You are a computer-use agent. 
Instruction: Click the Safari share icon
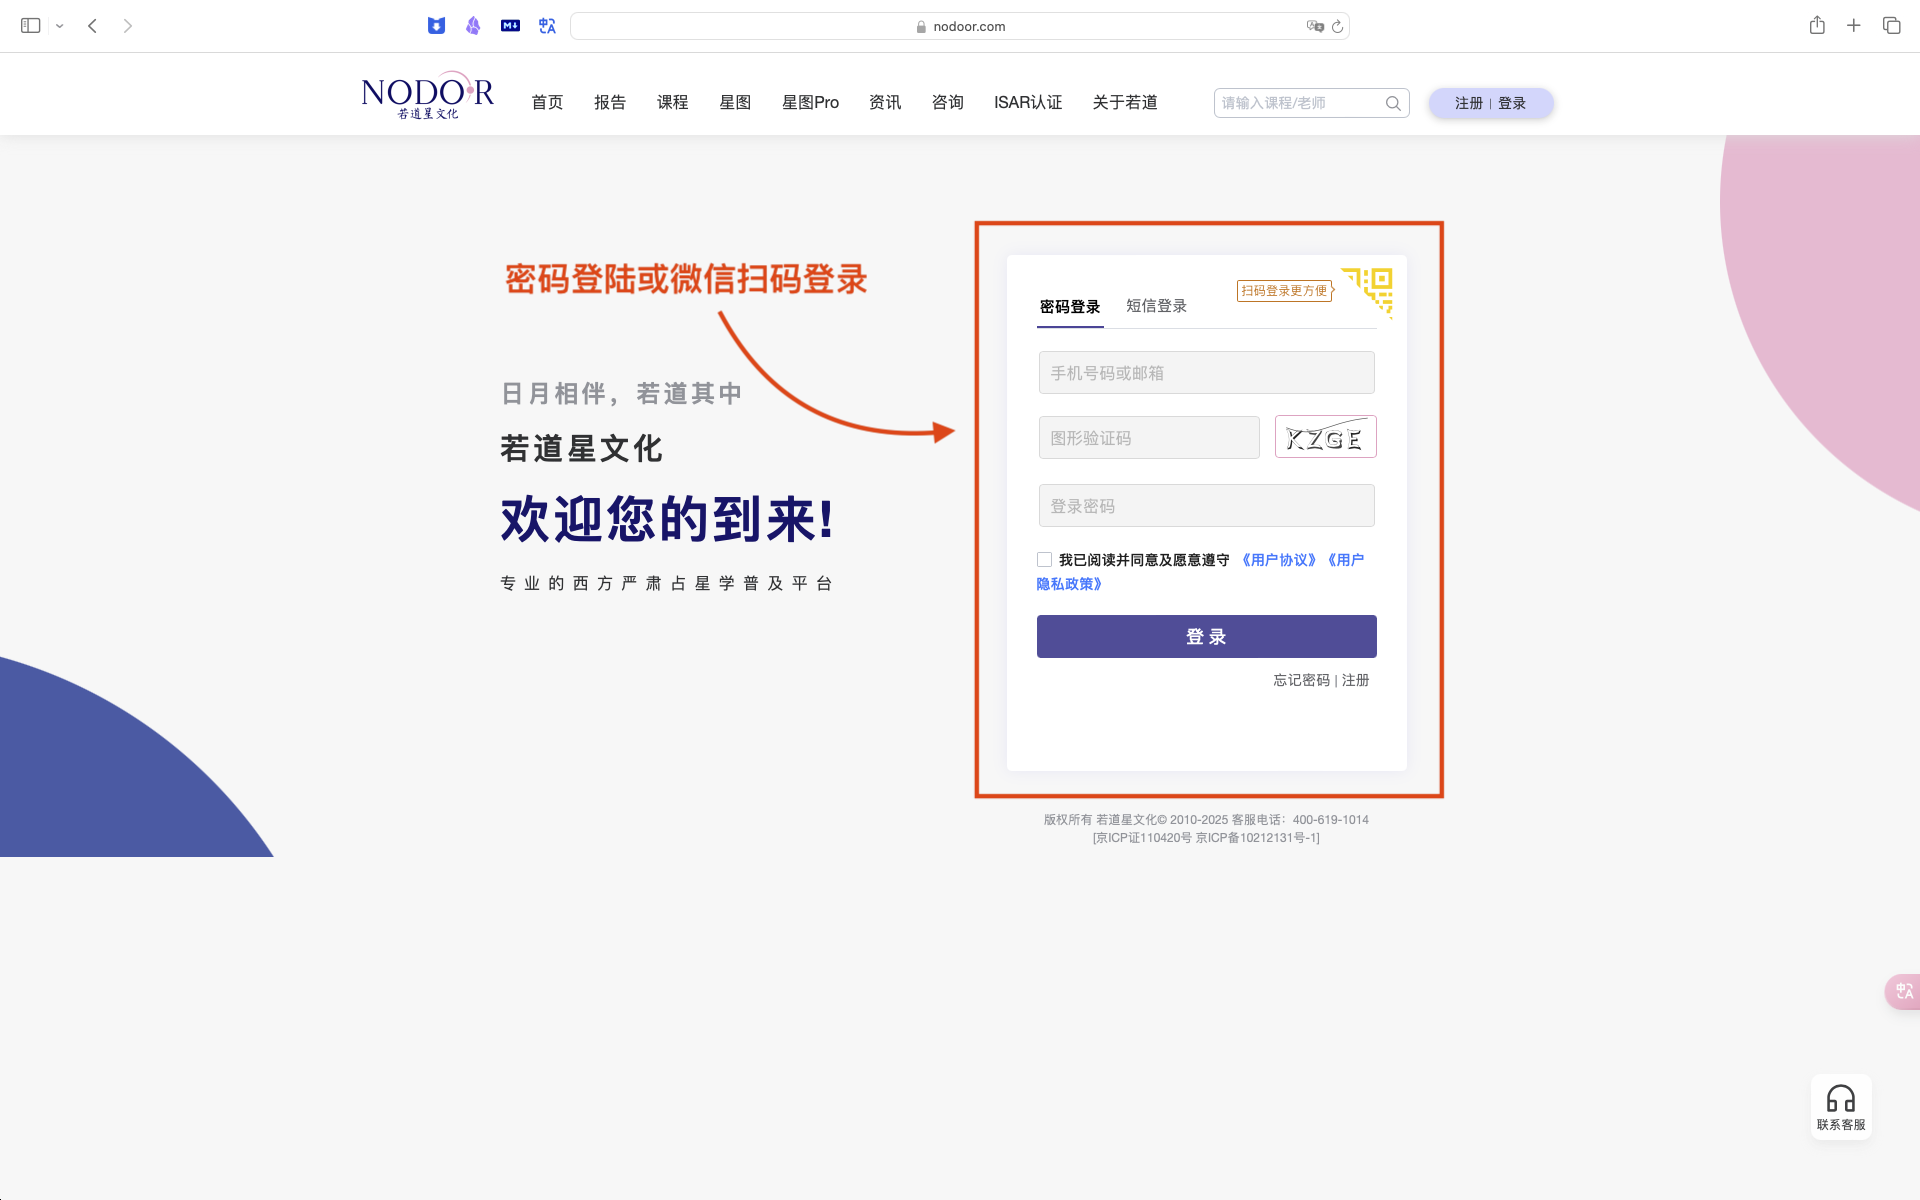(x=1816, y=26)
